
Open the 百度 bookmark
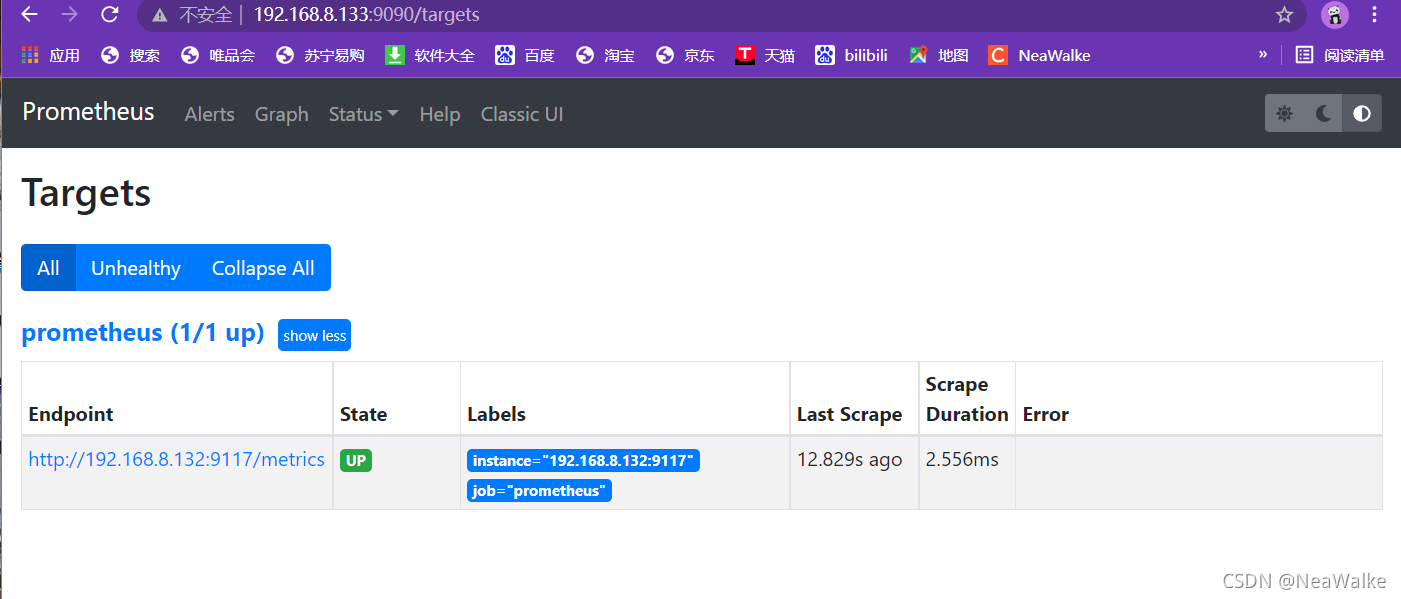[525, 55]
